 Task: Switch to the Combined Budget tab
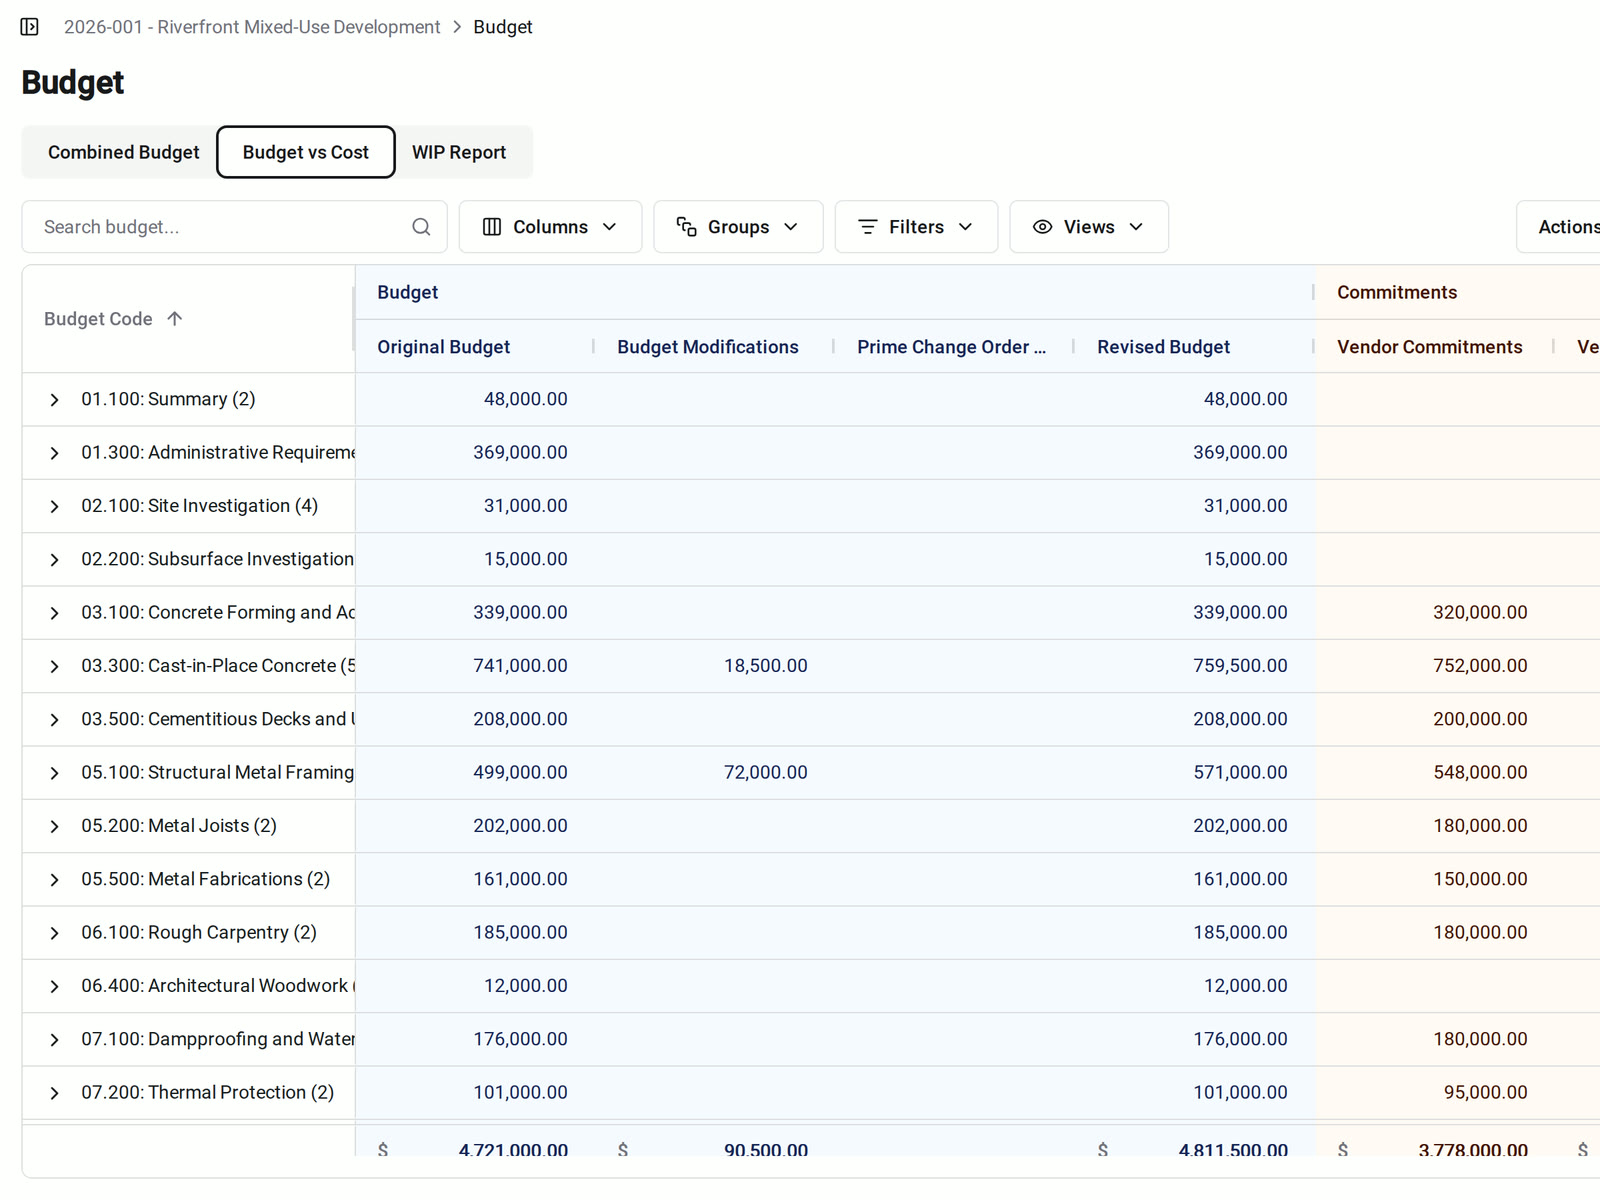pos(124,152)
